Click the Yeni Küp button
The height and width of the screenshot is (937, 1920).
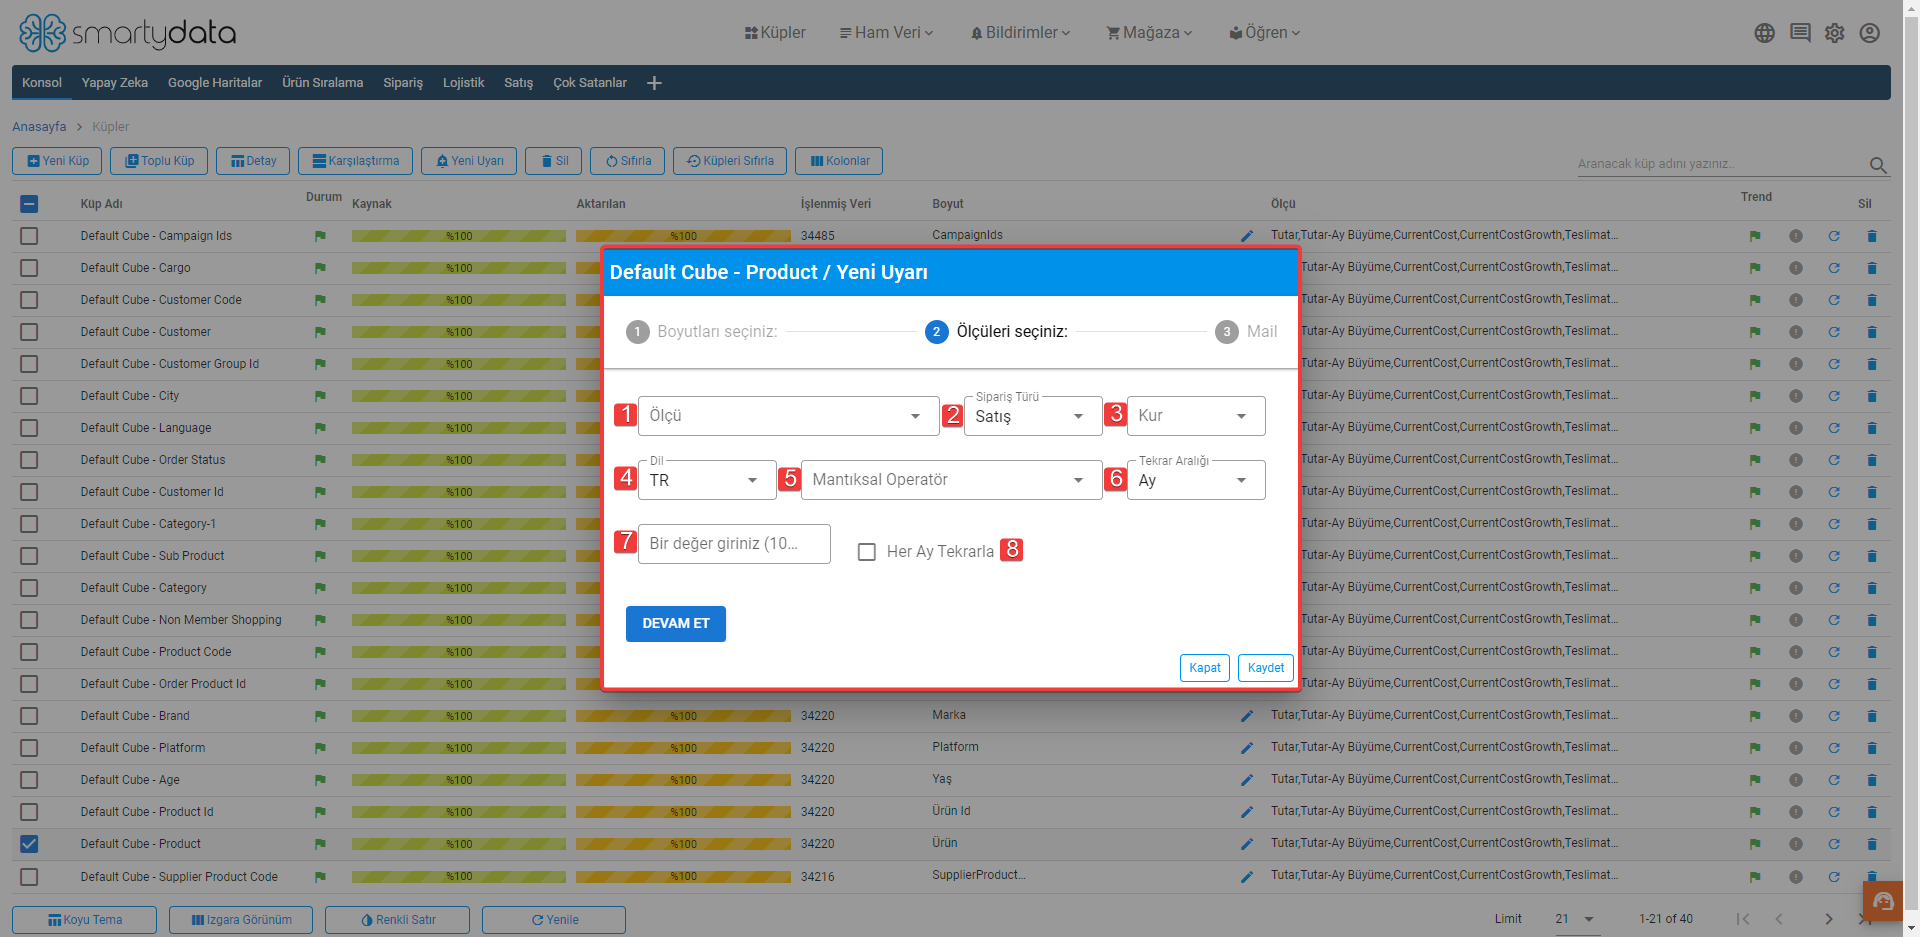coord(58,161)
